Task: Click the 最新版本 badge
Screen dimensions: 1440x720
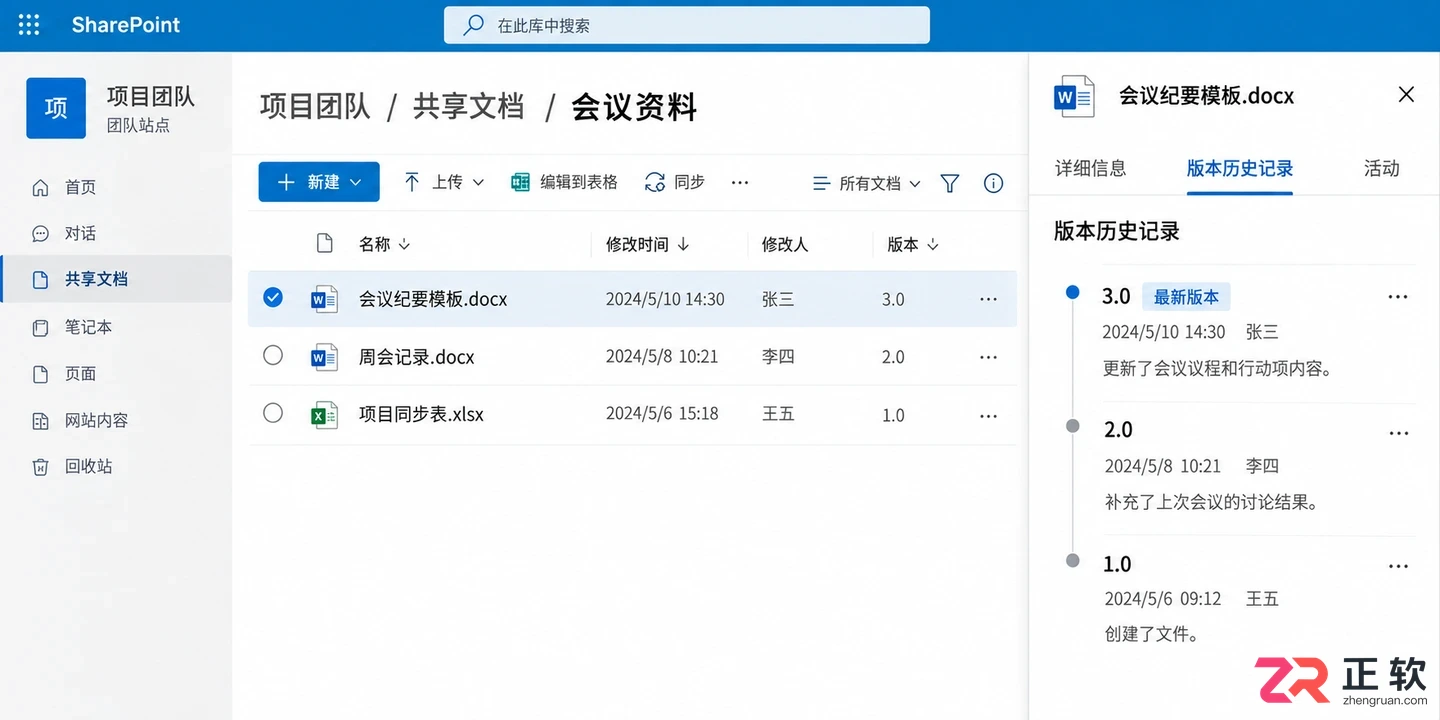Action: 1186,297
